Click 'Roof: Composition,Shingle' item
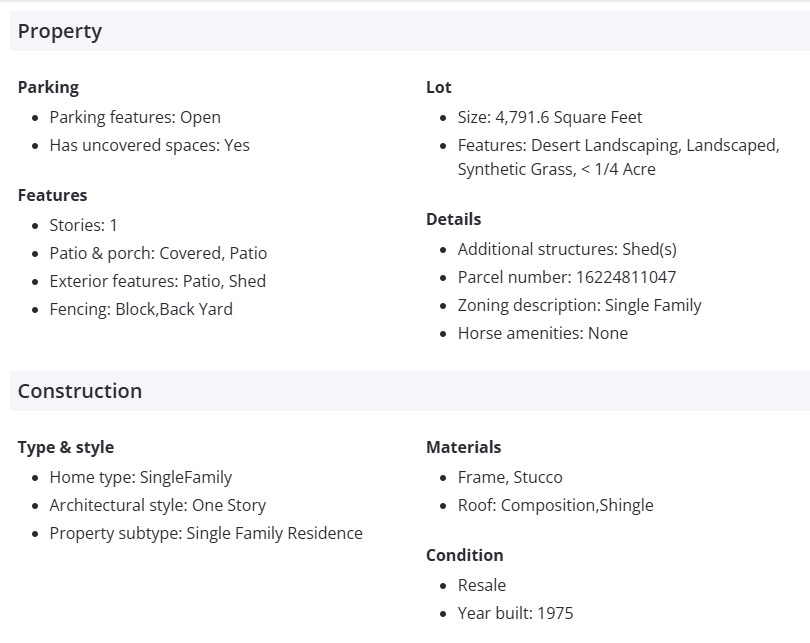 pyautogui.click(x=555, y=505)
